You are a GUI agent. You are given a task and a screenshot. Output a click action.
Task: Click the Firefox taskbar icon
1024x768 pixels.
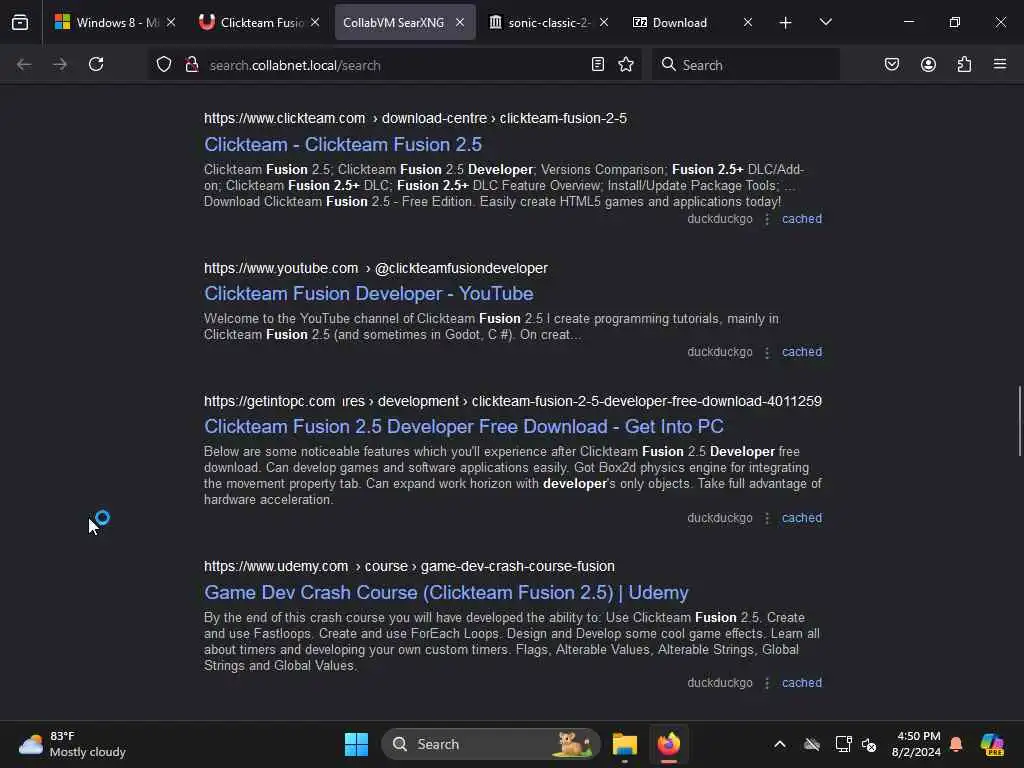[x=669, y=744]
